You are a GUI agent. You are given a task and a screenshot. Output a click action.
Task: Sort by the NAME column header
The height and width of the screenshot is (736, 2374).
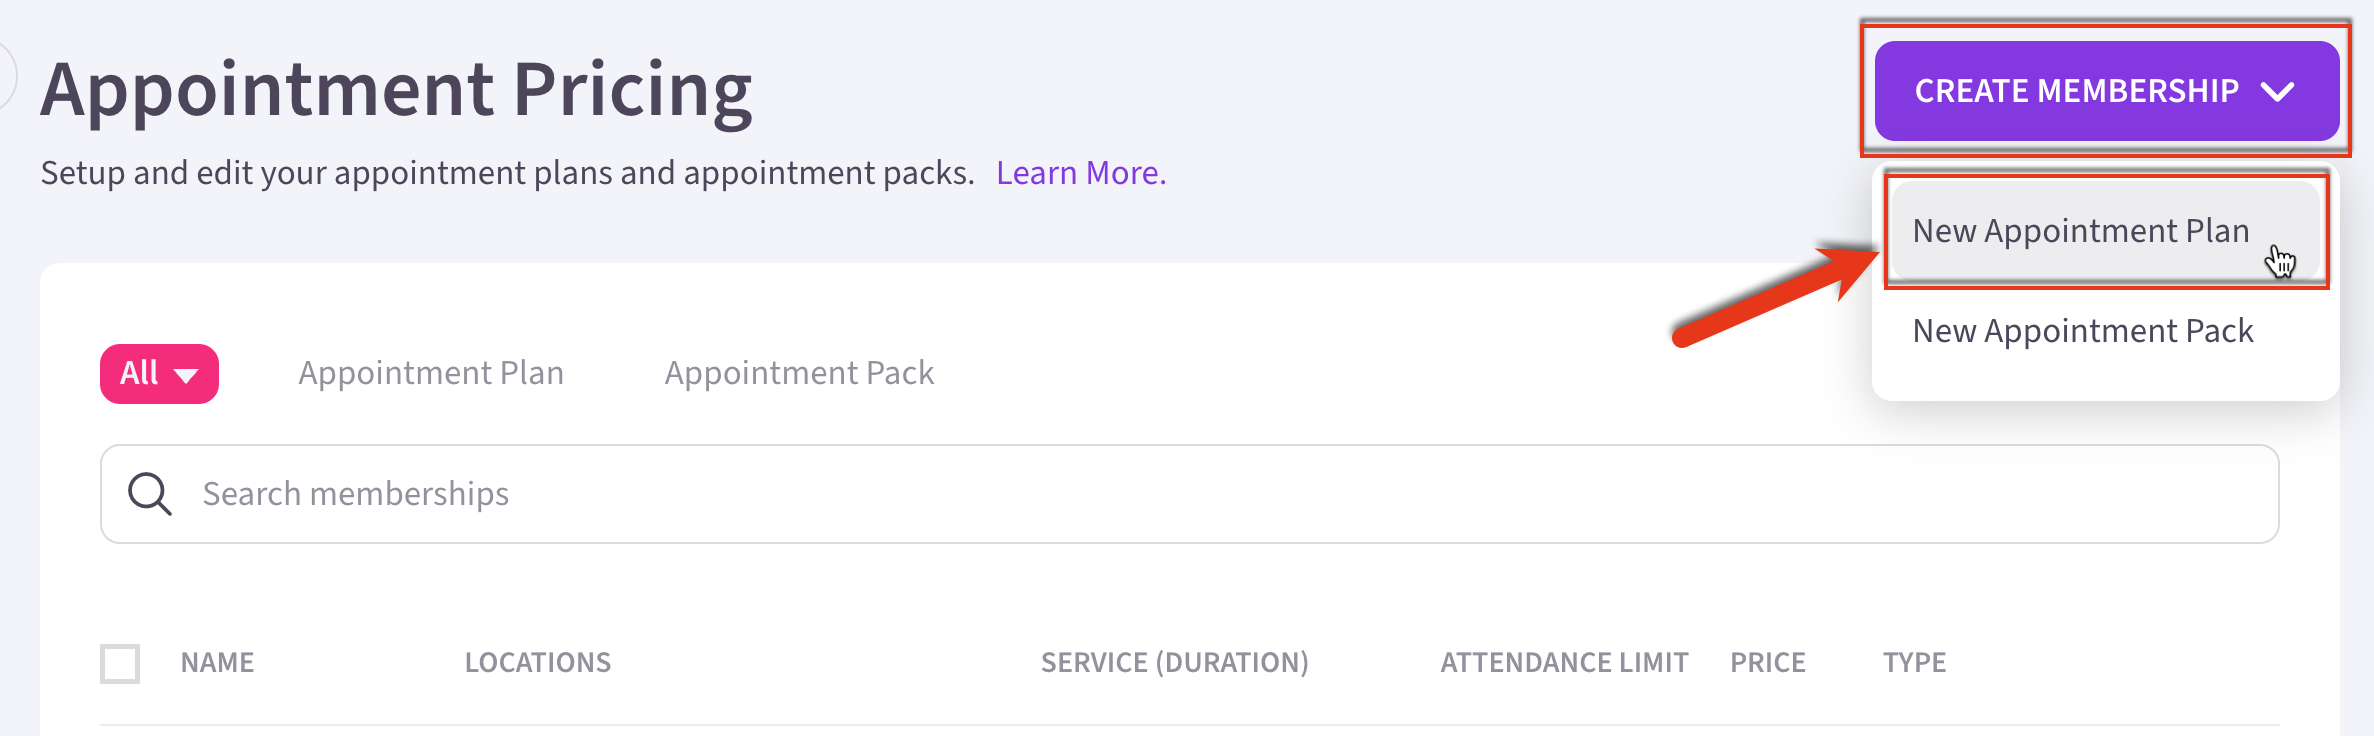[x=217, y=663]
